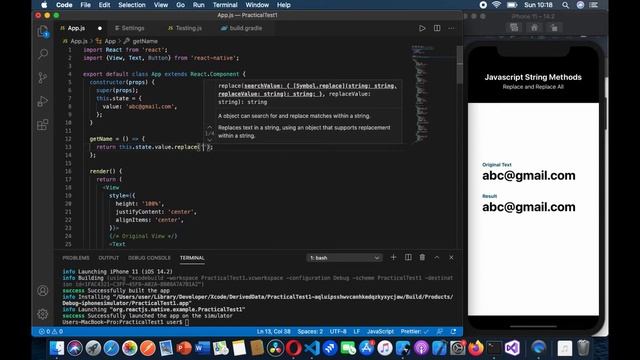Viewport: 640px width, 360px height.
Task: Open Wi-Fi status in the menu bar
Action: click(496, 5)
